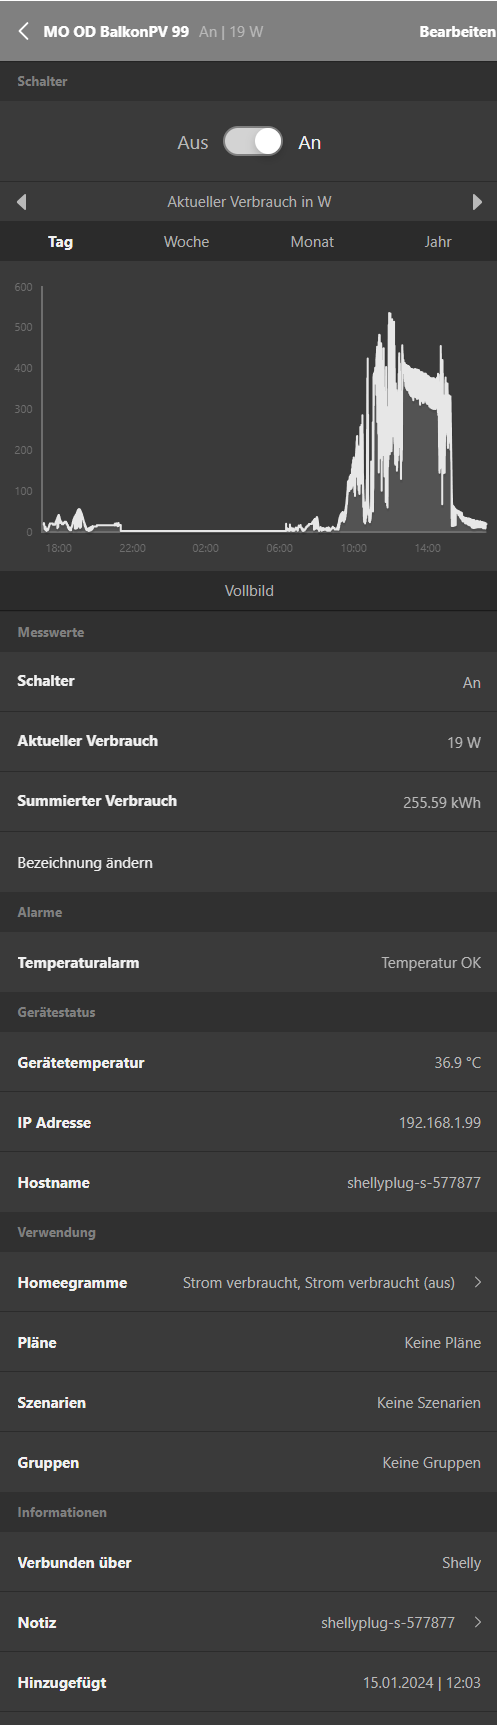
Task: Switch chart to Tag view
Action: (61, 242)
